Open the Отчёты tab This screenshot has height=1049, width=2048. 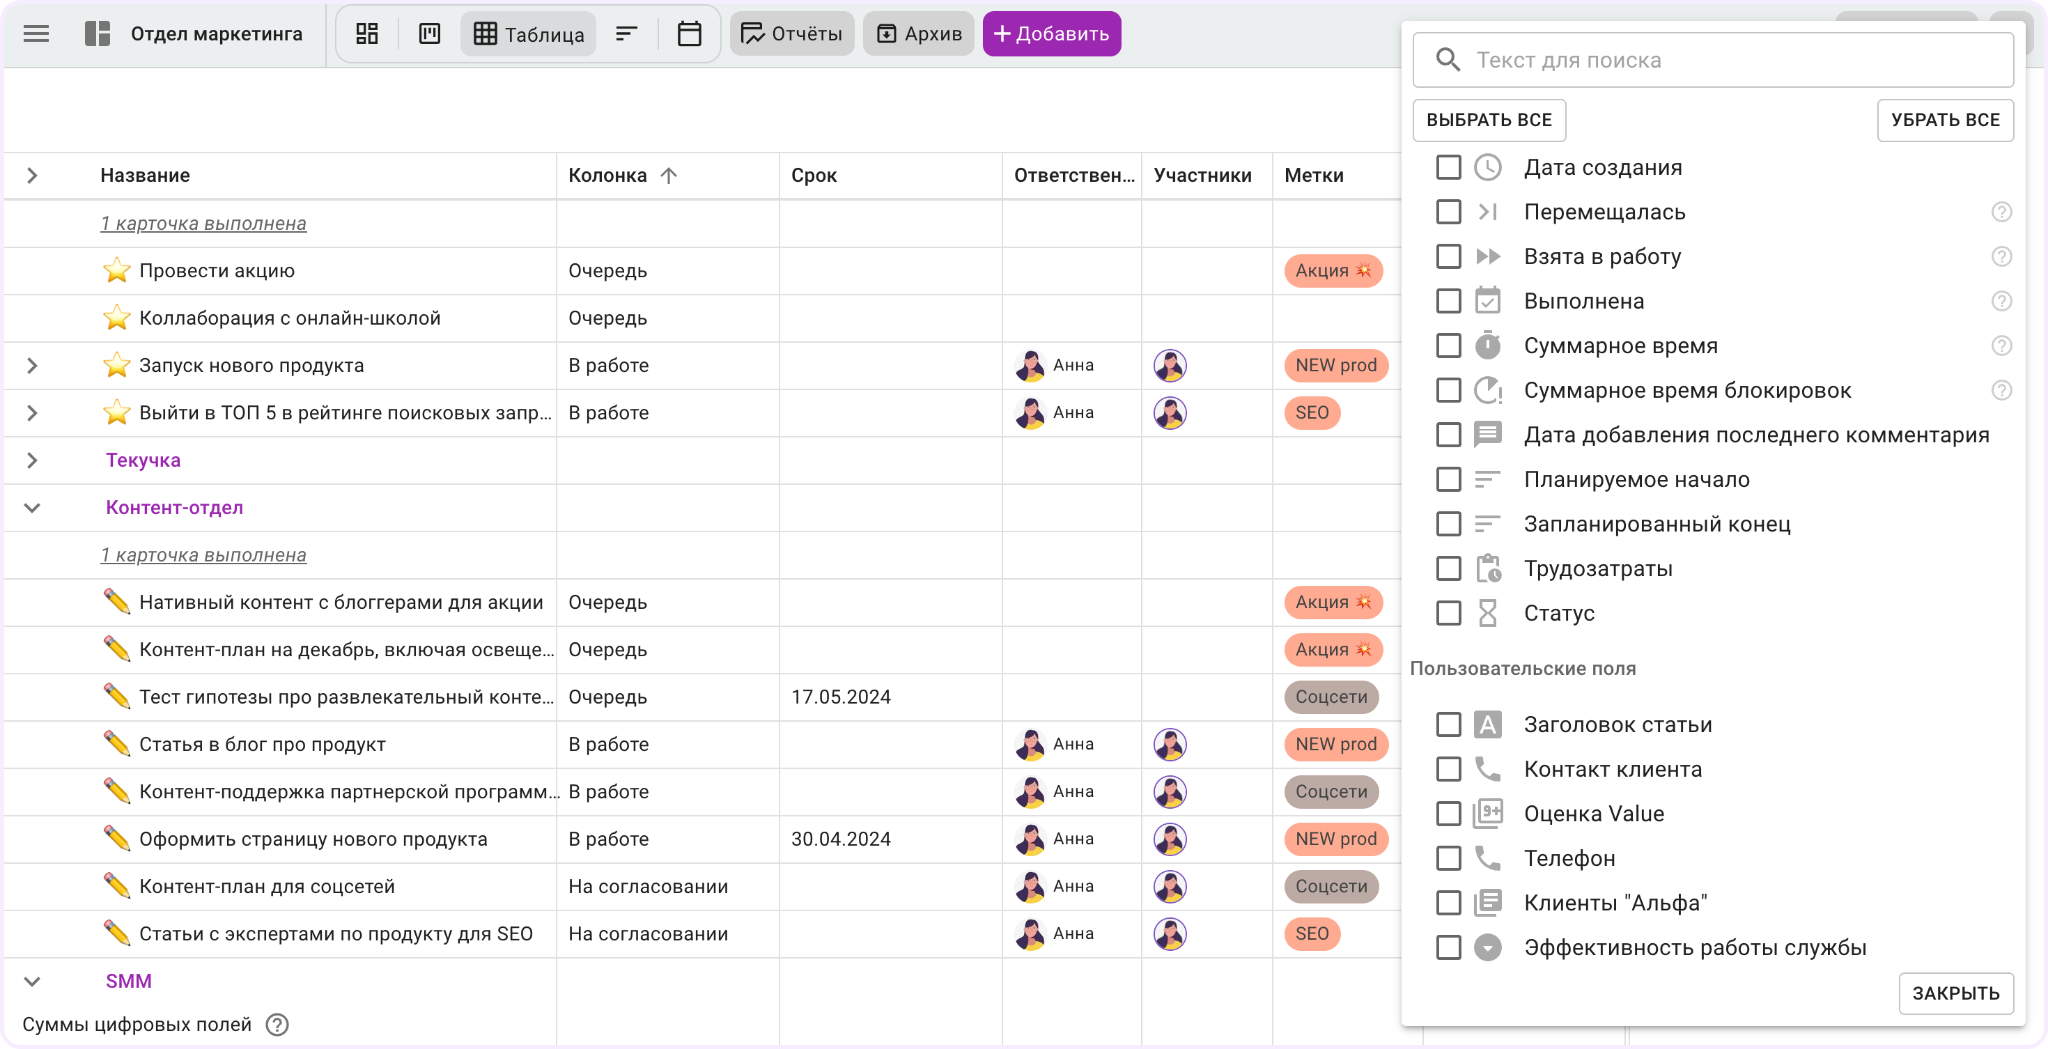pyautogui.click(x=791, y=34)
